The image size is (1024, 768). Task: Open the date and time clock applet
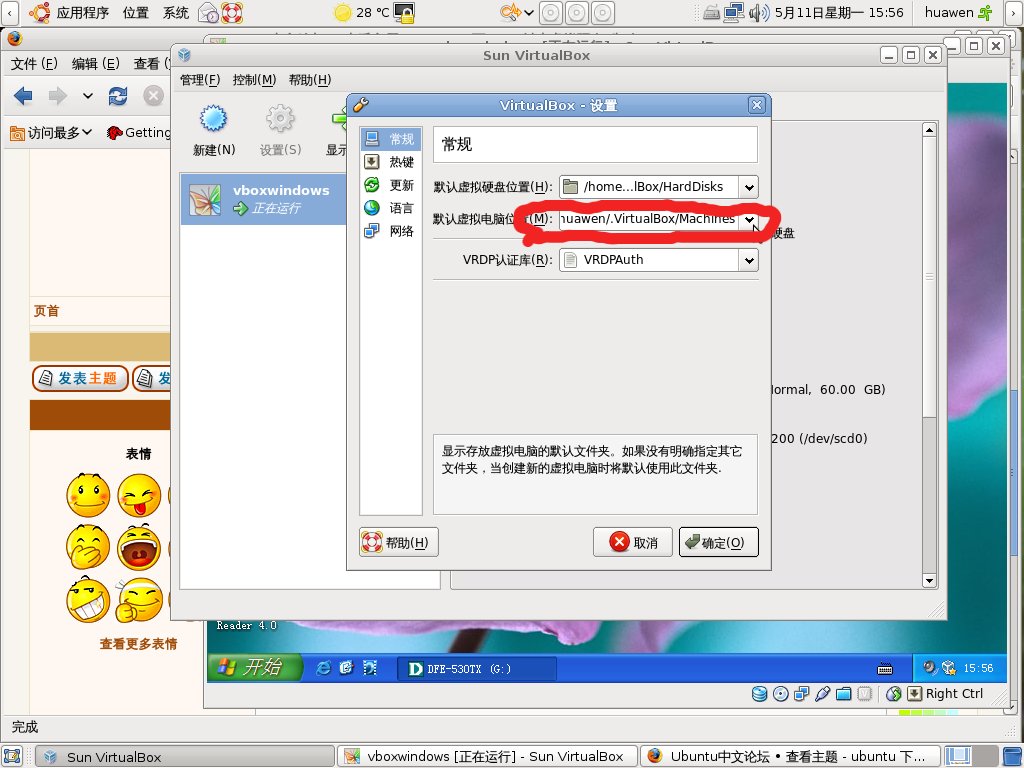(839, 12)
